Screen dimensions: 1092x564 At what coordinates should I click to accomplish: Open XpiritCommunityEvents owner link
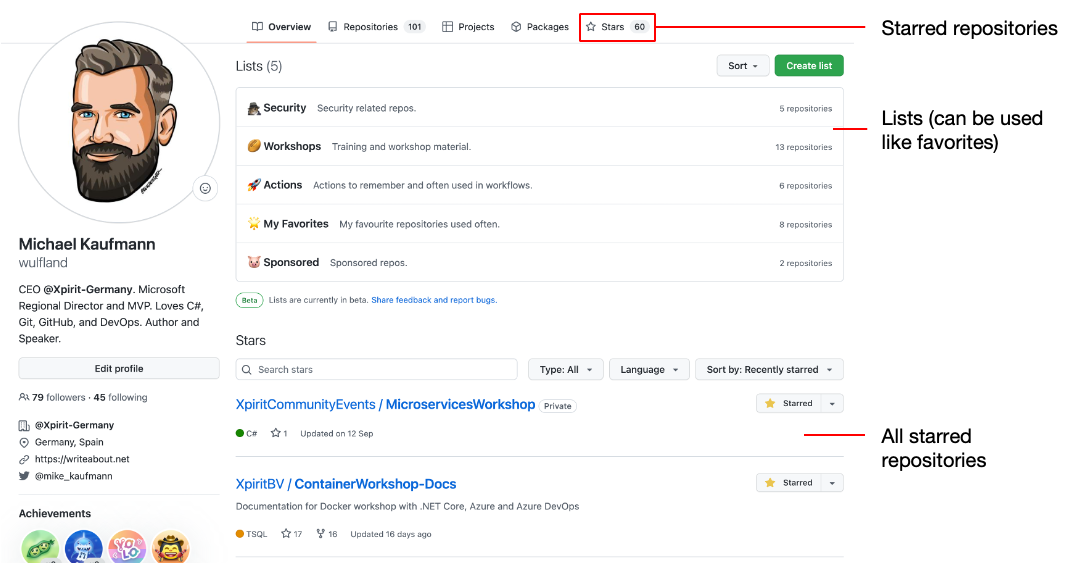tap(306, 405)
